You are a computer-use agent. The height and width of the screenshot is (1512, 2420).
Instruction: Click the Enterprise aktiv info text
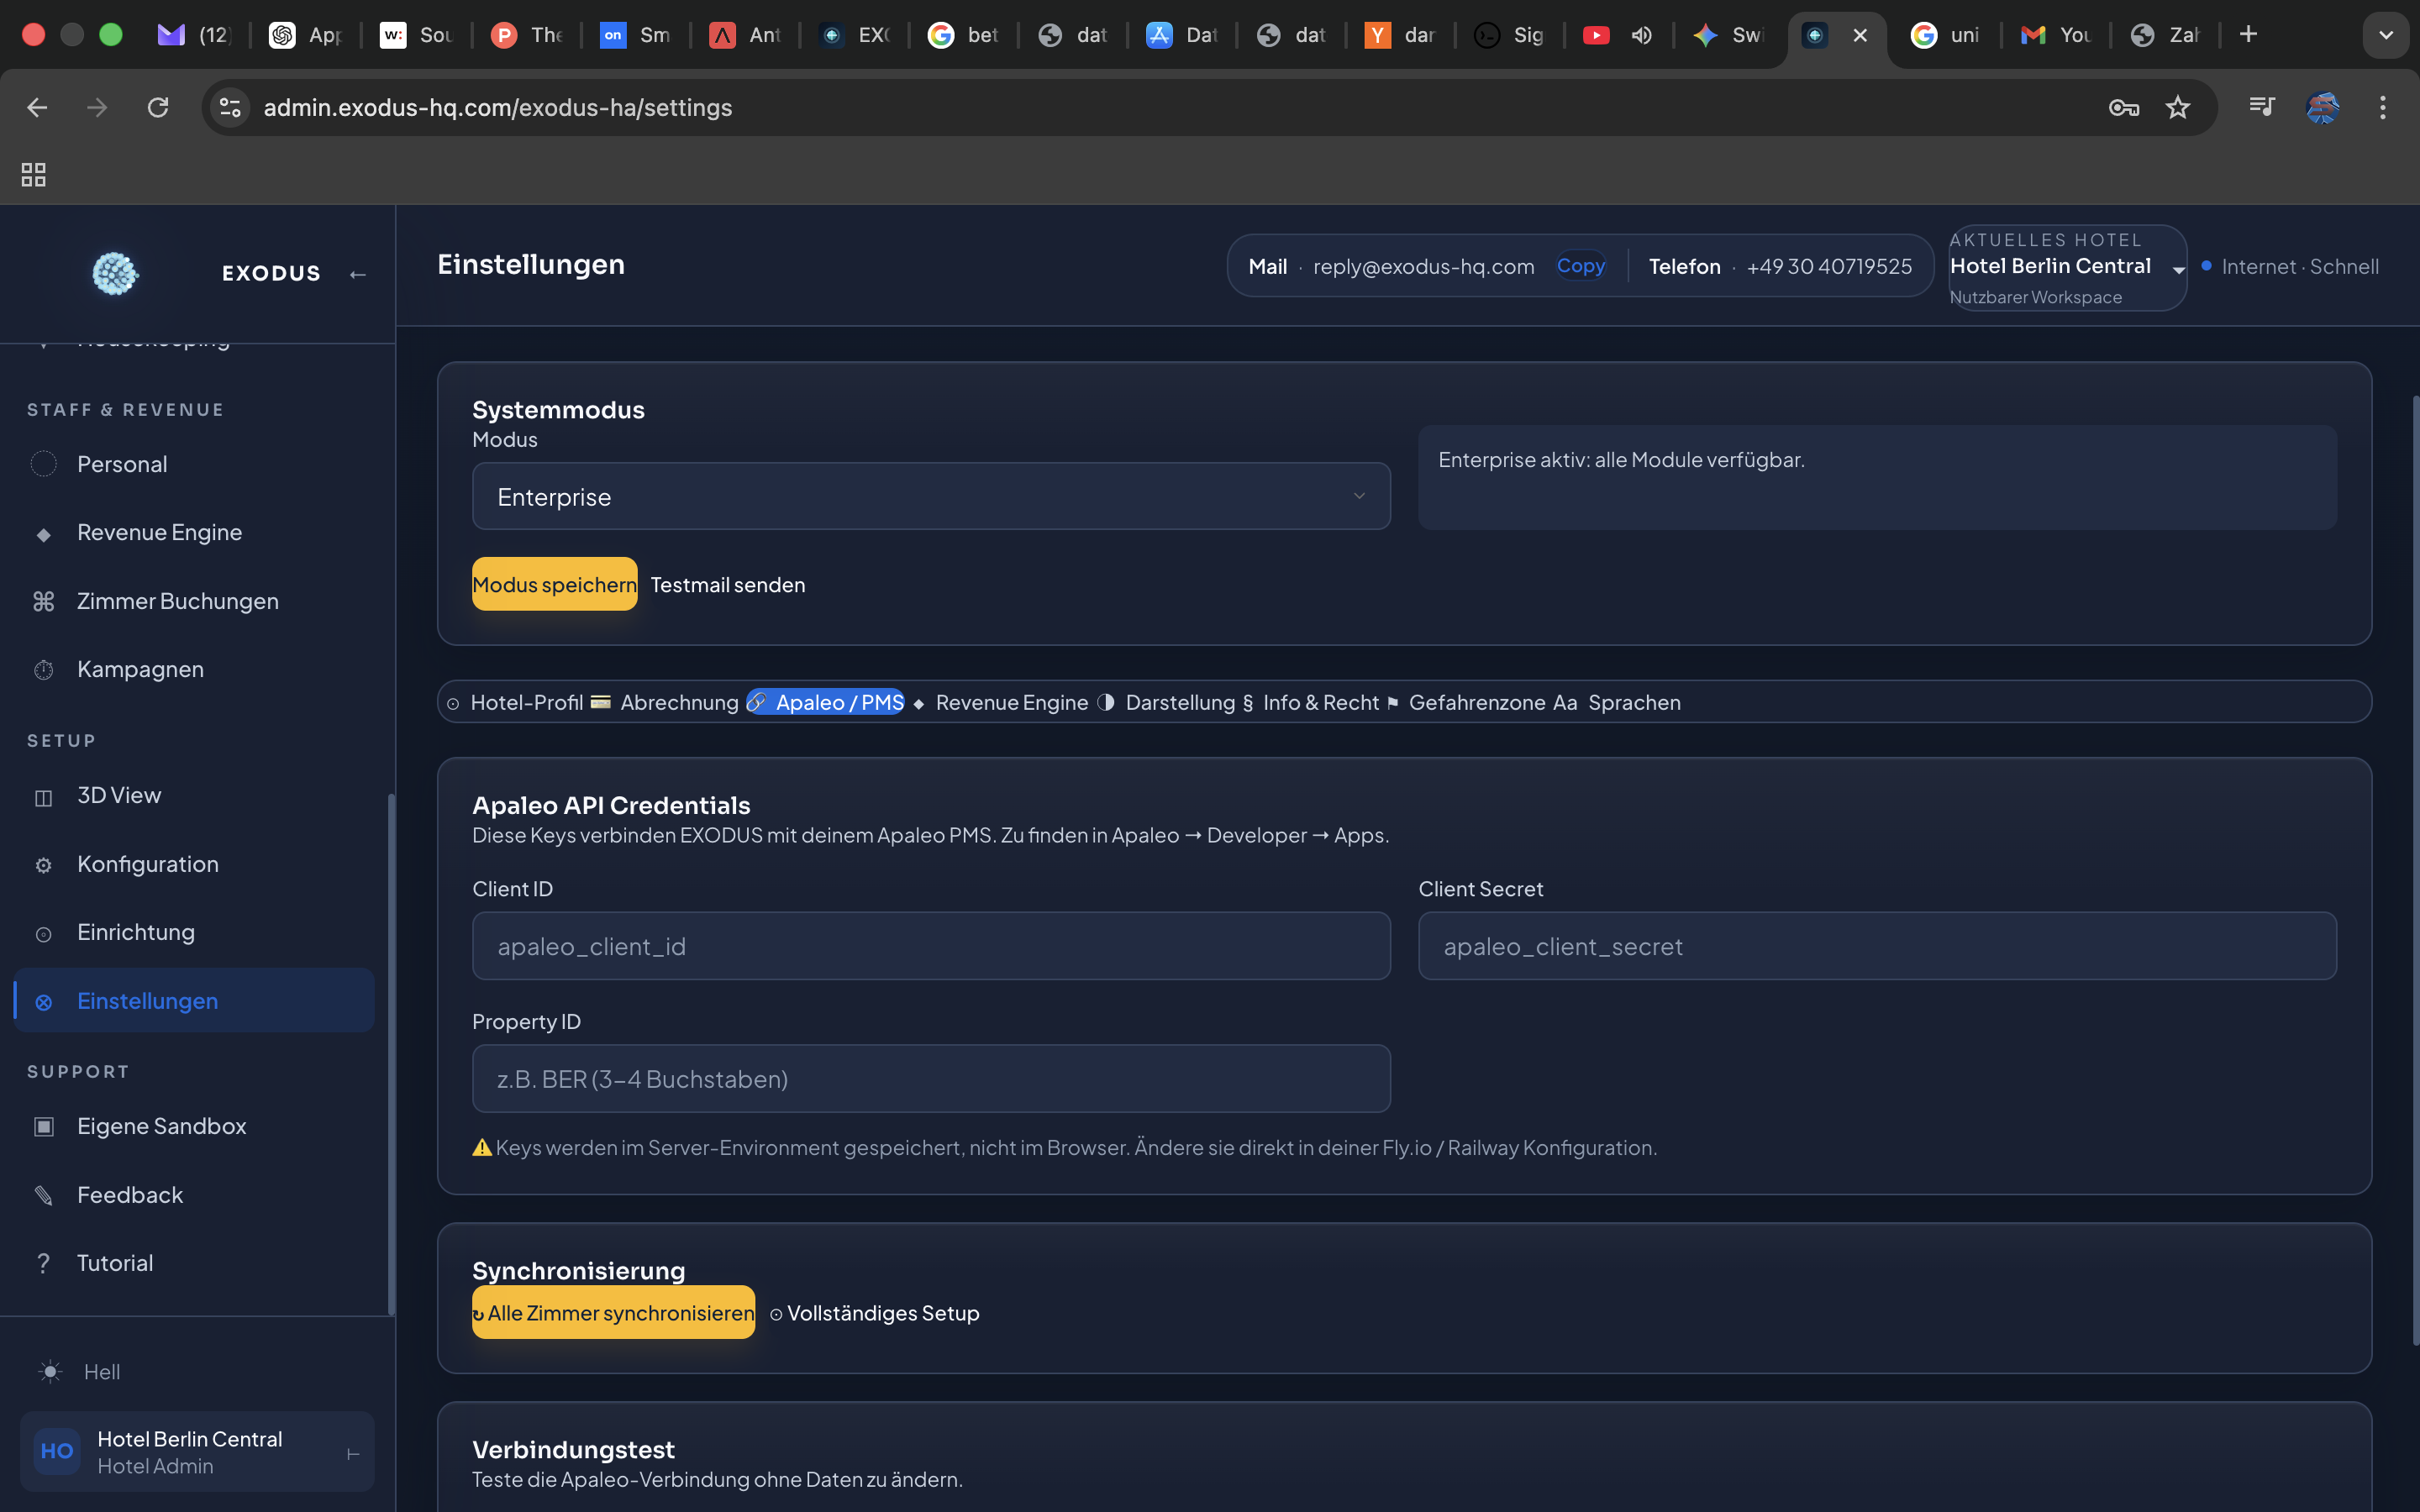coord(1621,460)
